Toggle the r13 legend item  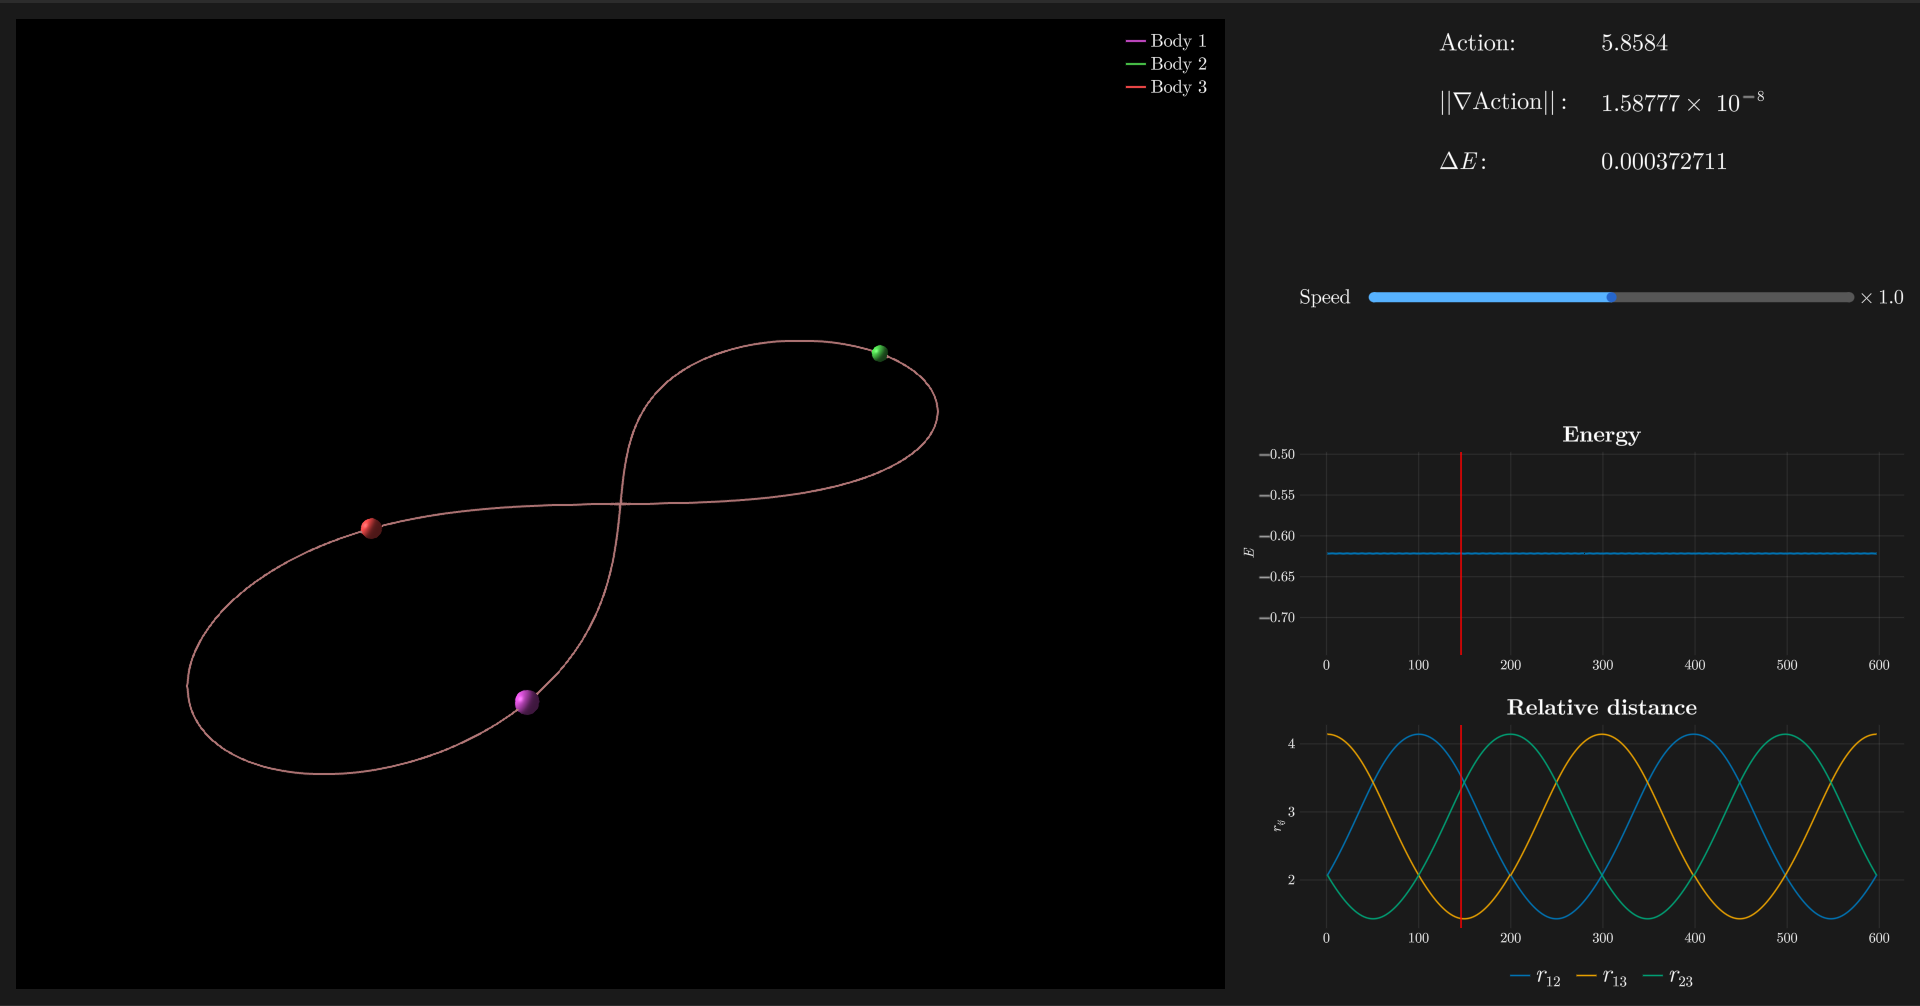pos(1602,978)
